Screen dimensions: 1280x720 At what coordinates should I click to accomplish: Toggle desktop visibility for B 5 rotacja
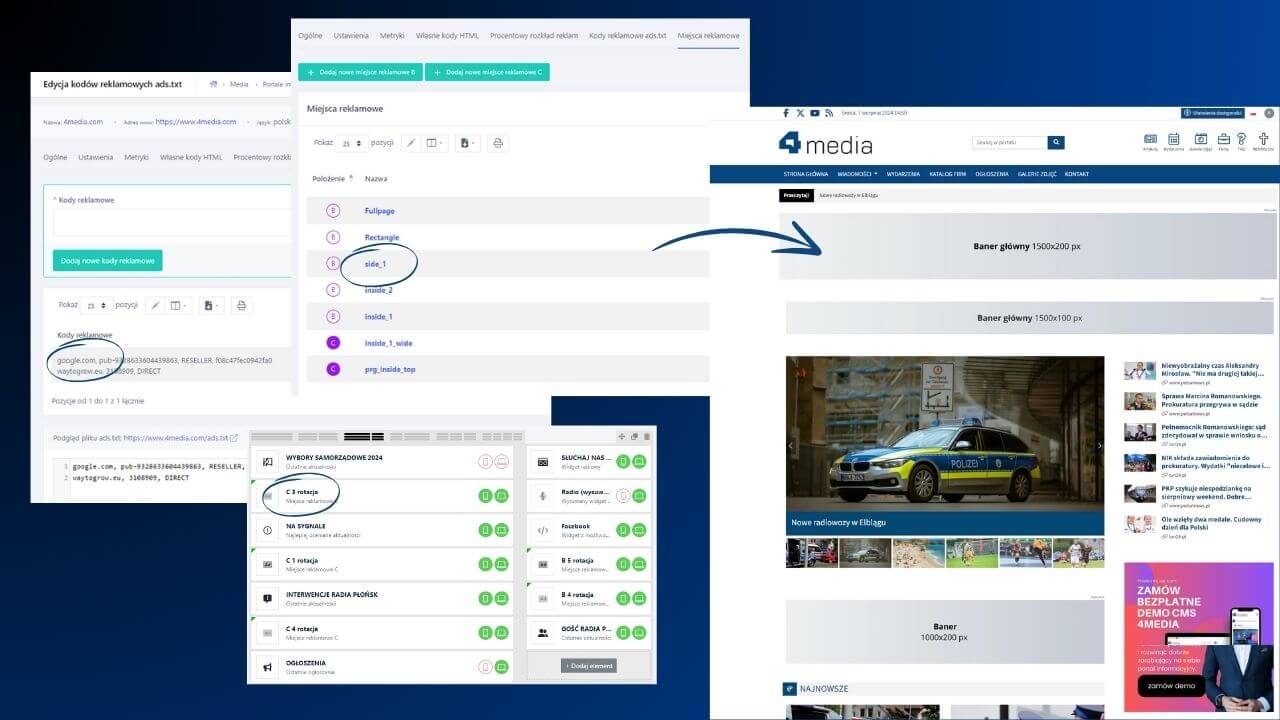click(x=639, y=564)
